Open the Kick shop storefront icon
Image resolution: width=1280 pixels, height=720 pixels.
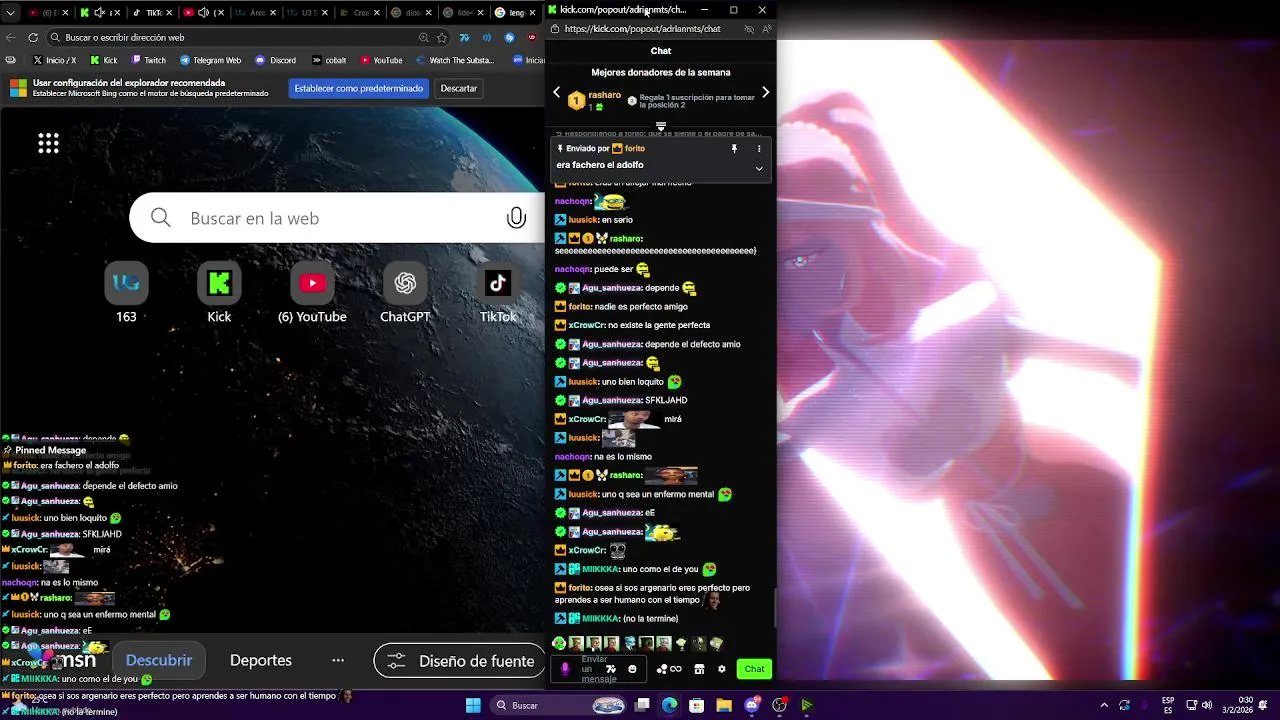coord(700,669)
